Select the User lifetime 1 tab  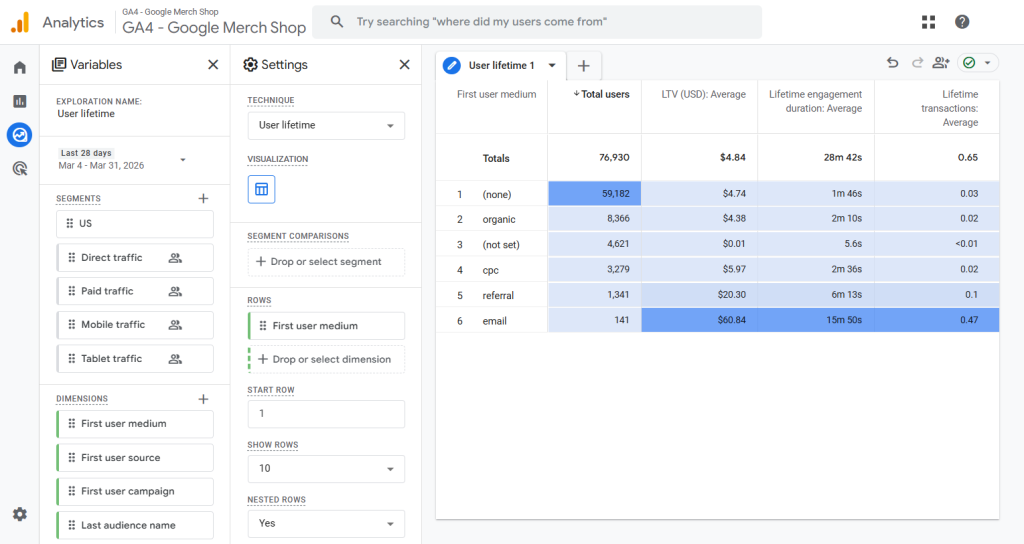point(501,66)
